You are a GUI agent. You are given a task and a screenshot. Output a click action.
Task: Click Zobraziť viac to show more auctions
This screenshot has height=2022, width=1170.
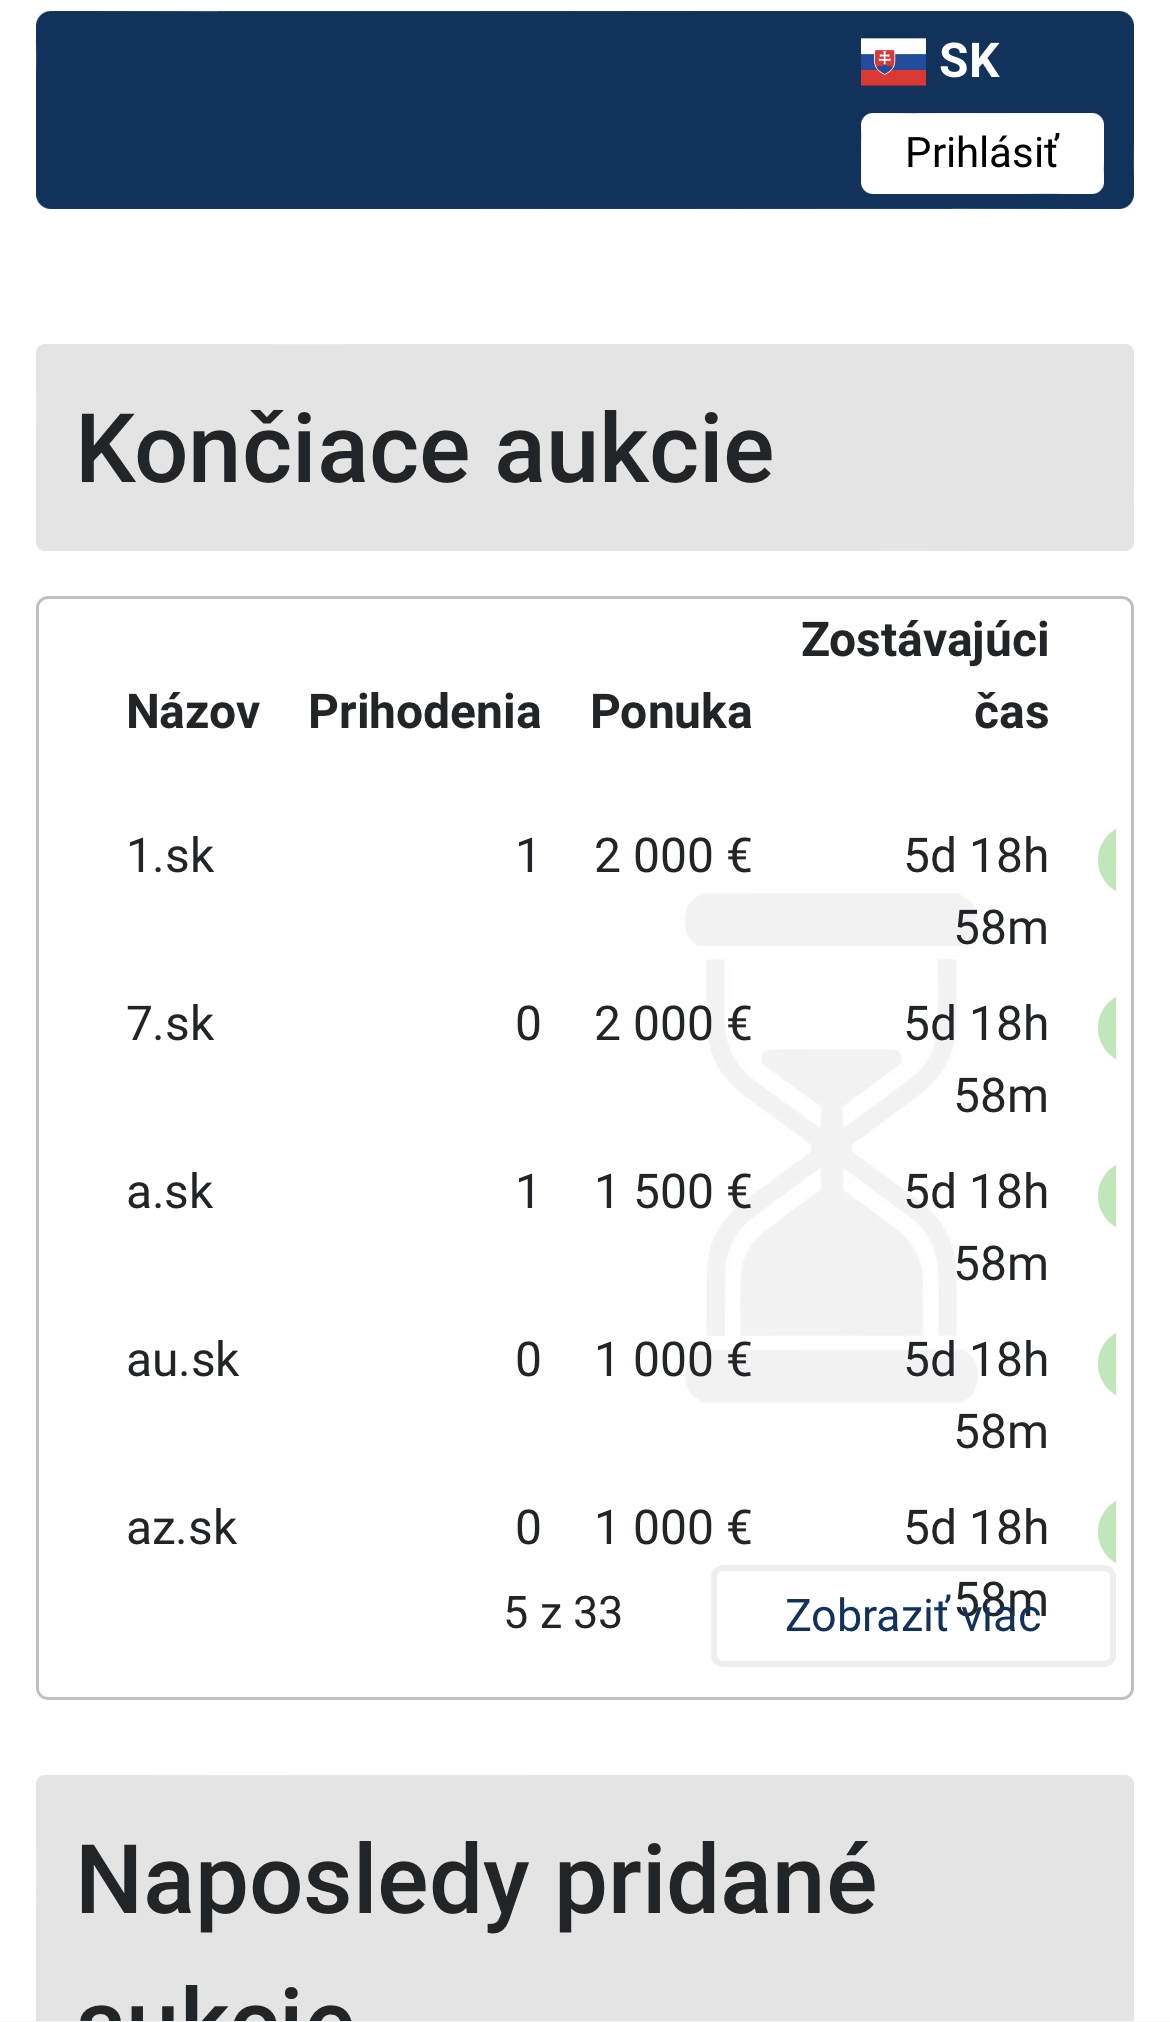[x=912, y=1616]
